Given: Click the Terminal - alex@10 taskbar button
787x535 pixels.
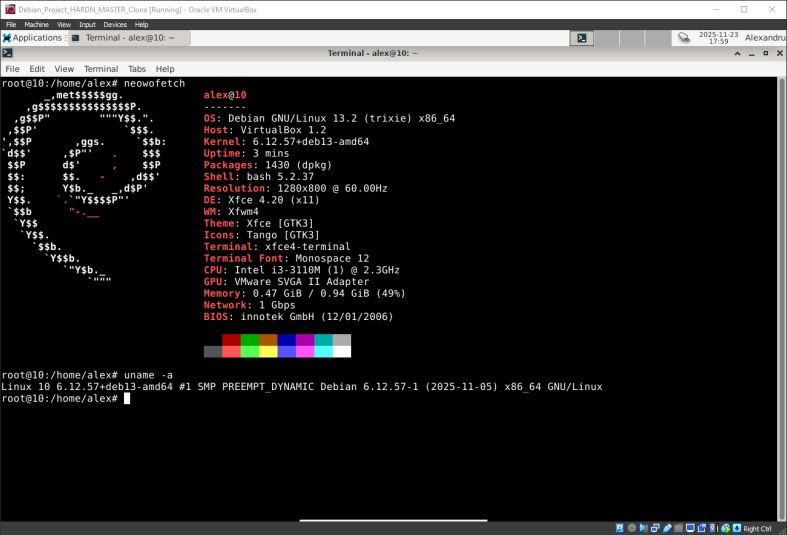Looking at the screenshot, I should click(x=129, y=38).
